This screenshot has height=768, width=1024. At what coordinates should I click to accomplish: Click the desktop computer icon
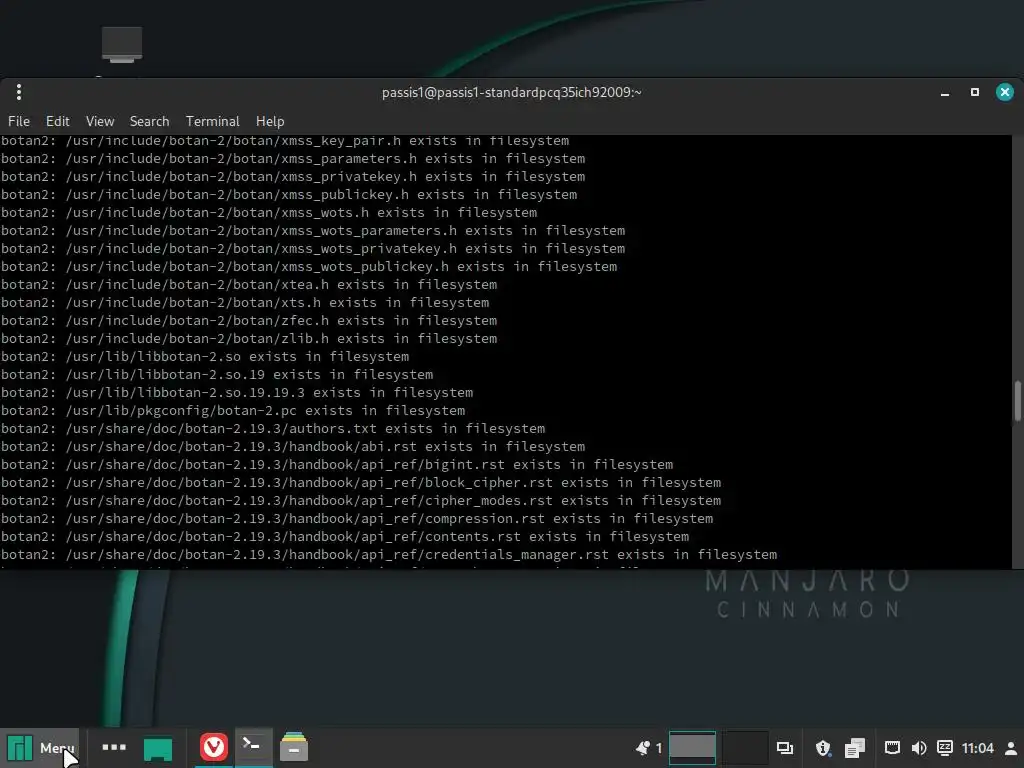(122, 45)
